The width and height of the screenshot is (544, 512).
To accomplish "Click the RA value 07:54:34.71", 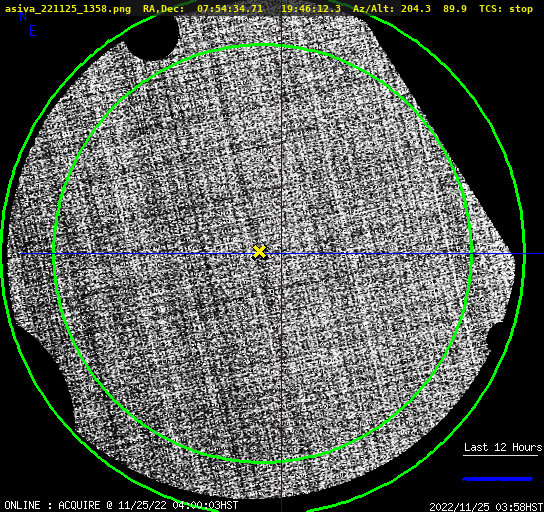I will click(230, 9).
